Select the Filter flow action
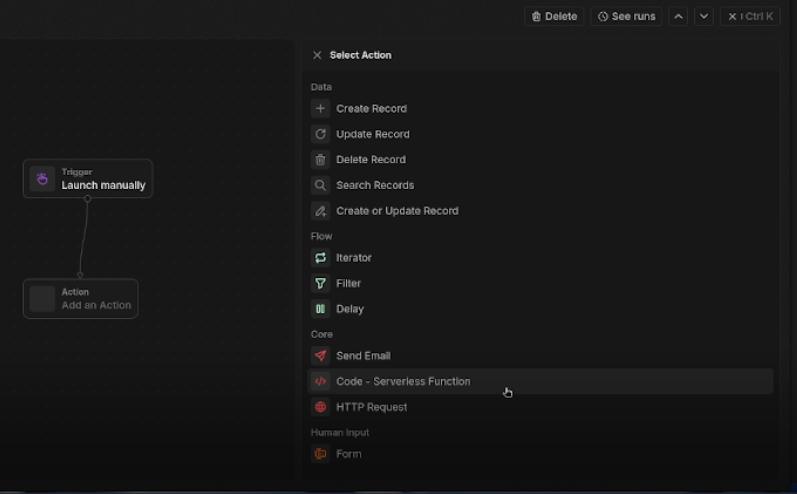The height and width of the screenshot is (494, 797). (x=541, y=283)
